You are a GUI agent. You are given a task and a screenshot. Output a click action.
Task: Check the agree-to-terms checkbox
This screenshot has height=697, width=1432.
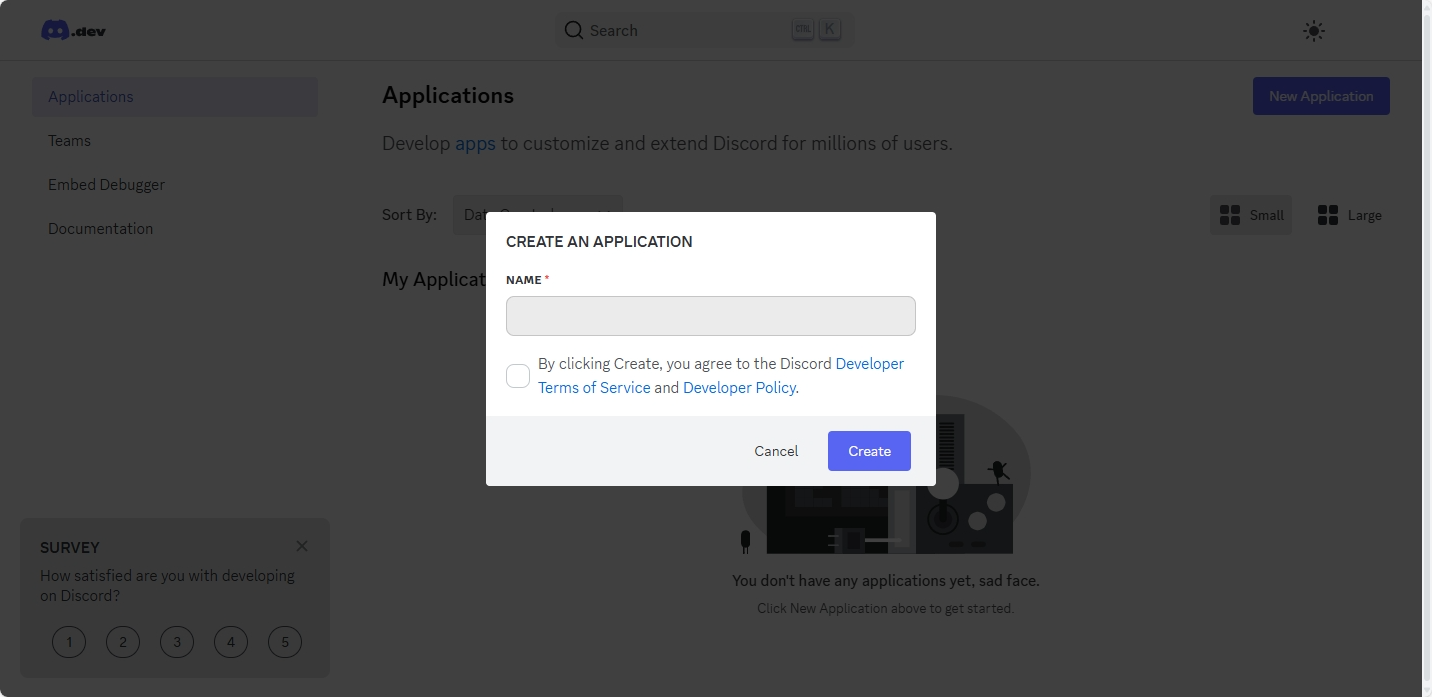click(x=518, y=376)
